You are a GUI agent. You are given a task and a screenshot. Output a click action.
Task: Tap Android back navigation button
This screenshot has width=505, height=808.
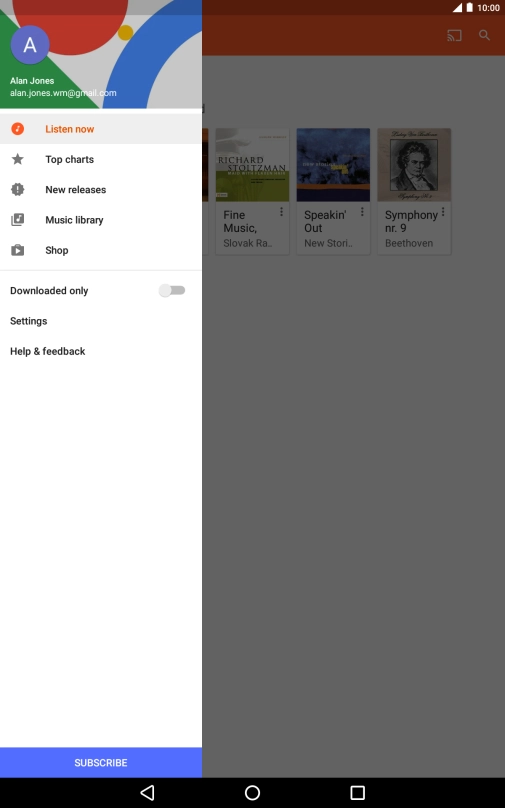coord(147,793)
